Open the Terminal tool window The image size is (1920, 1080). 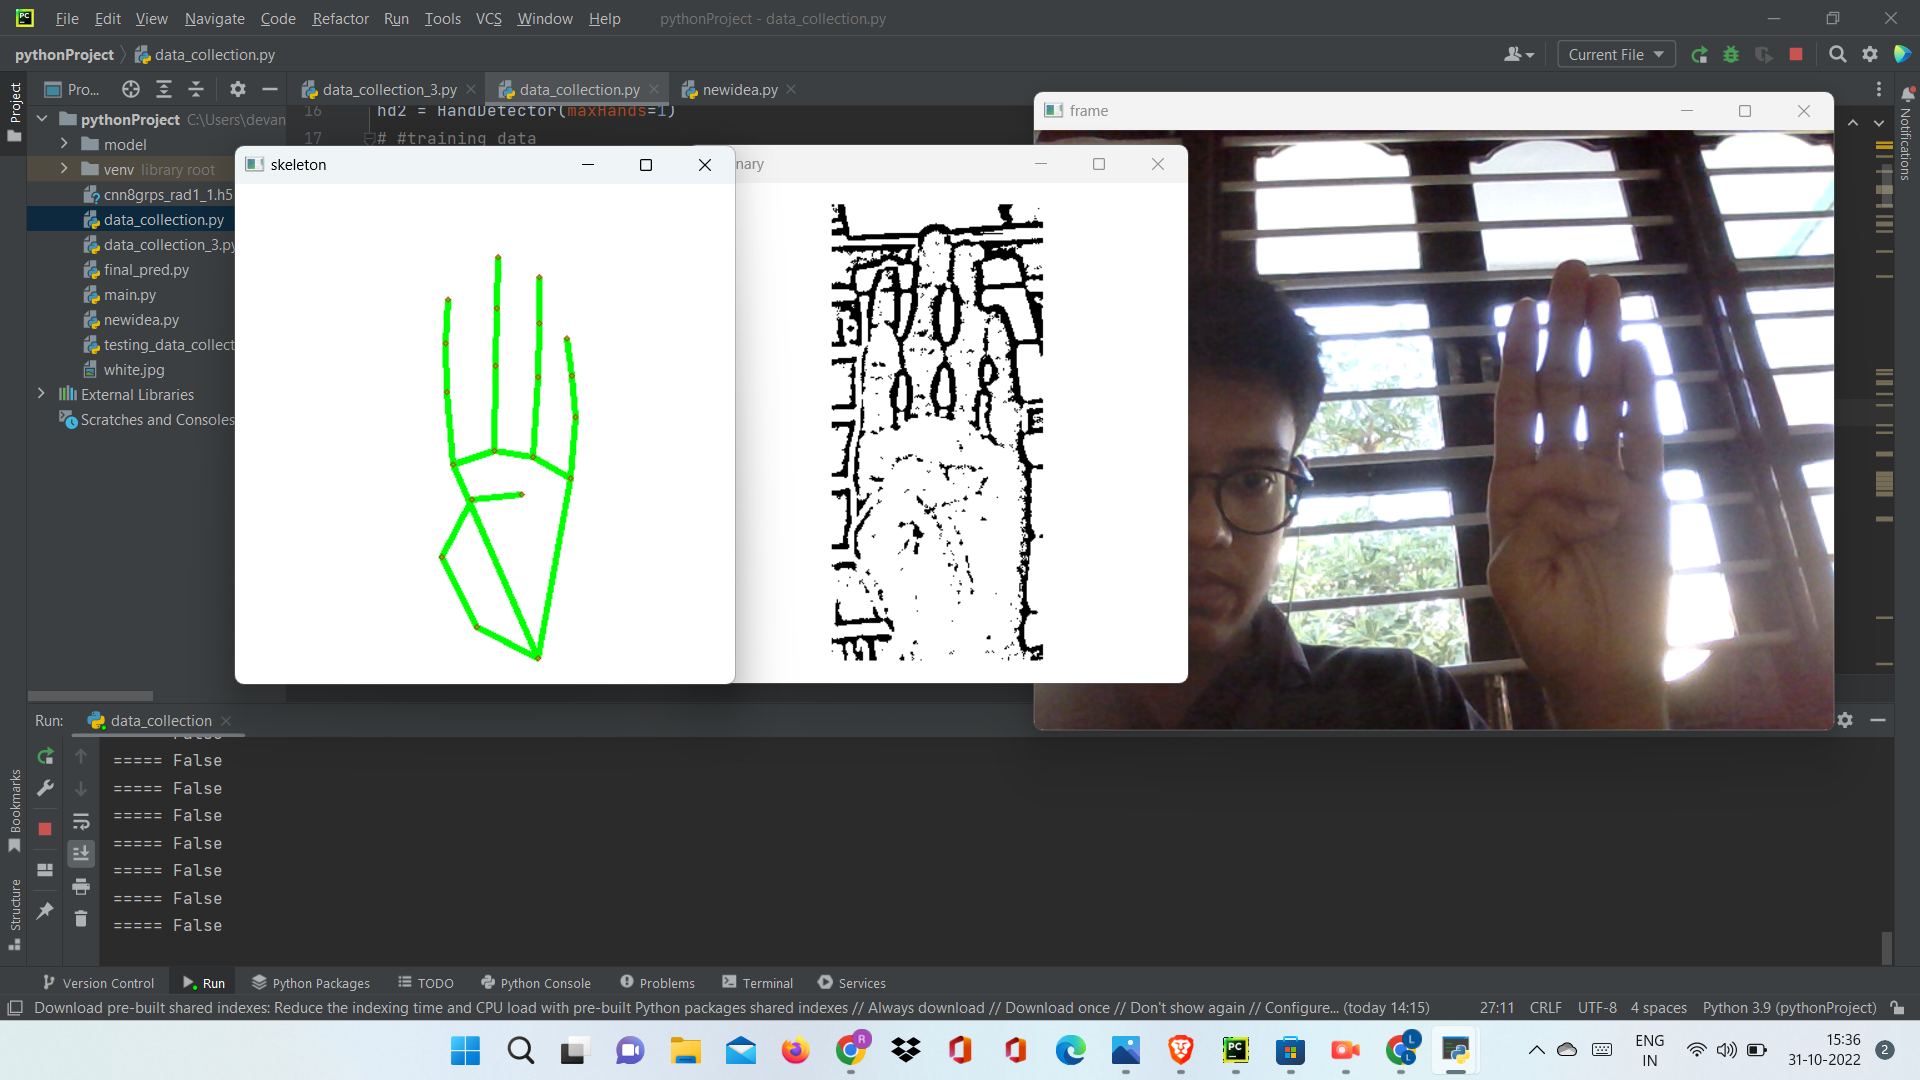[757, 983]
